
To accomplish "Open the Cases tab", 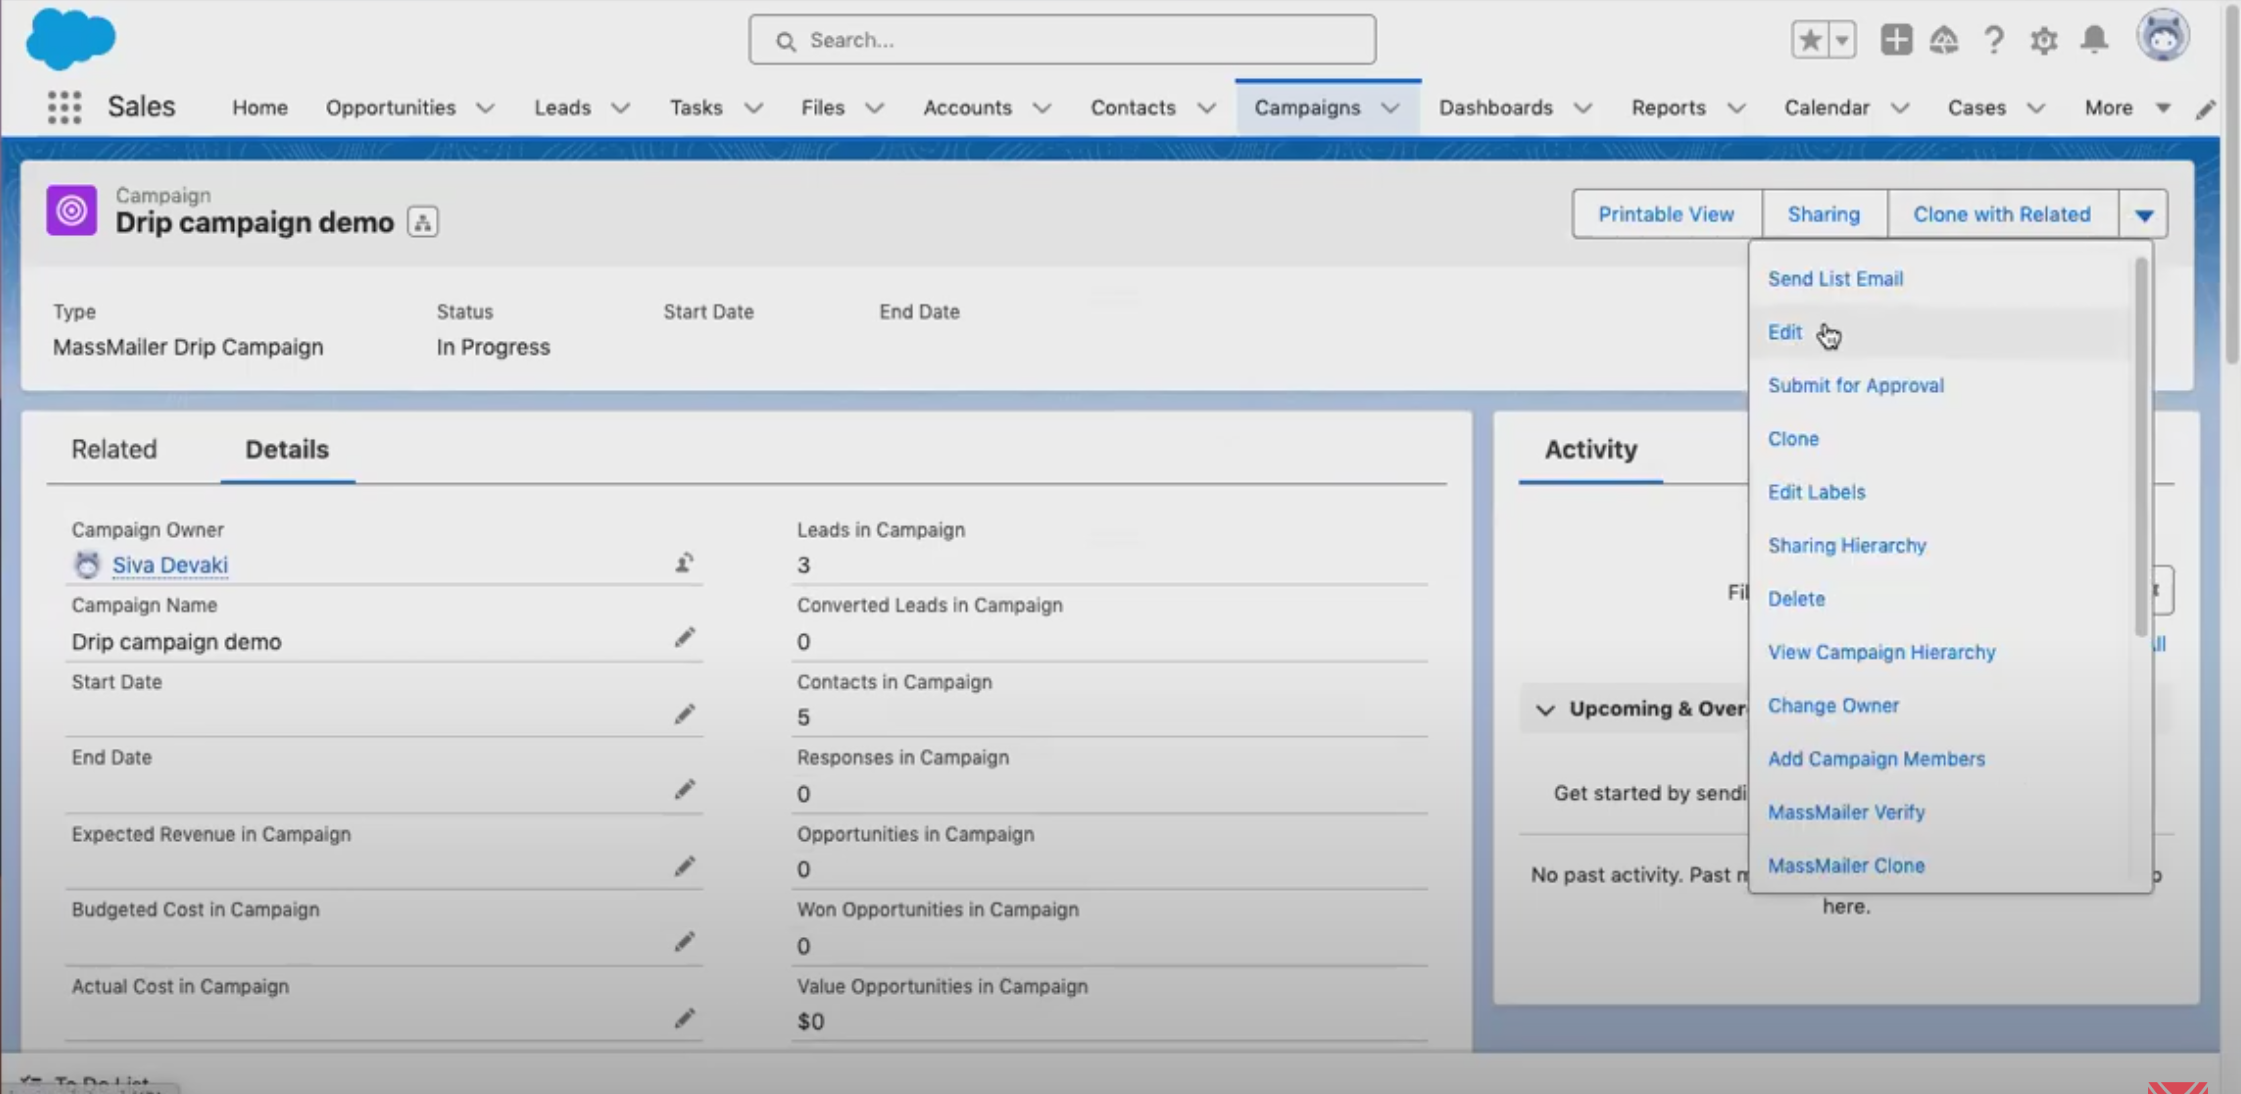I will coord(1976,108).
